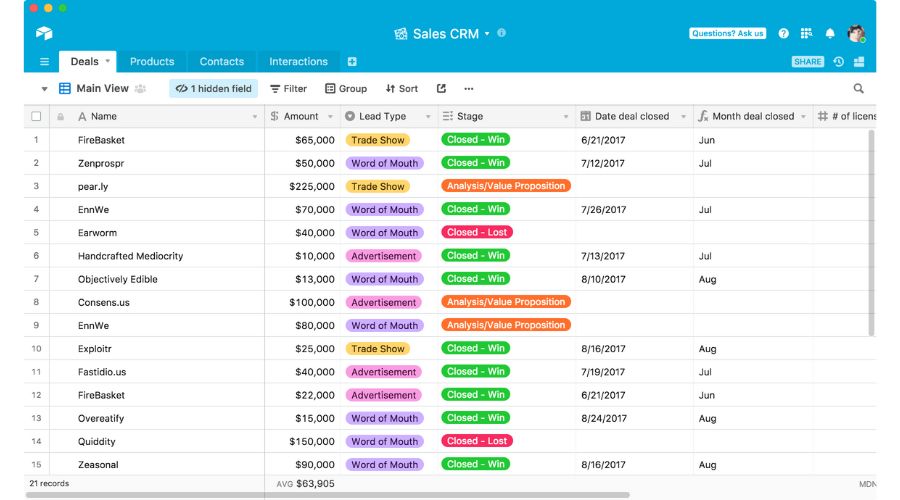Click the Sales CRM base icon
Viewport: 900px width, 500px height.
[401, 34]
